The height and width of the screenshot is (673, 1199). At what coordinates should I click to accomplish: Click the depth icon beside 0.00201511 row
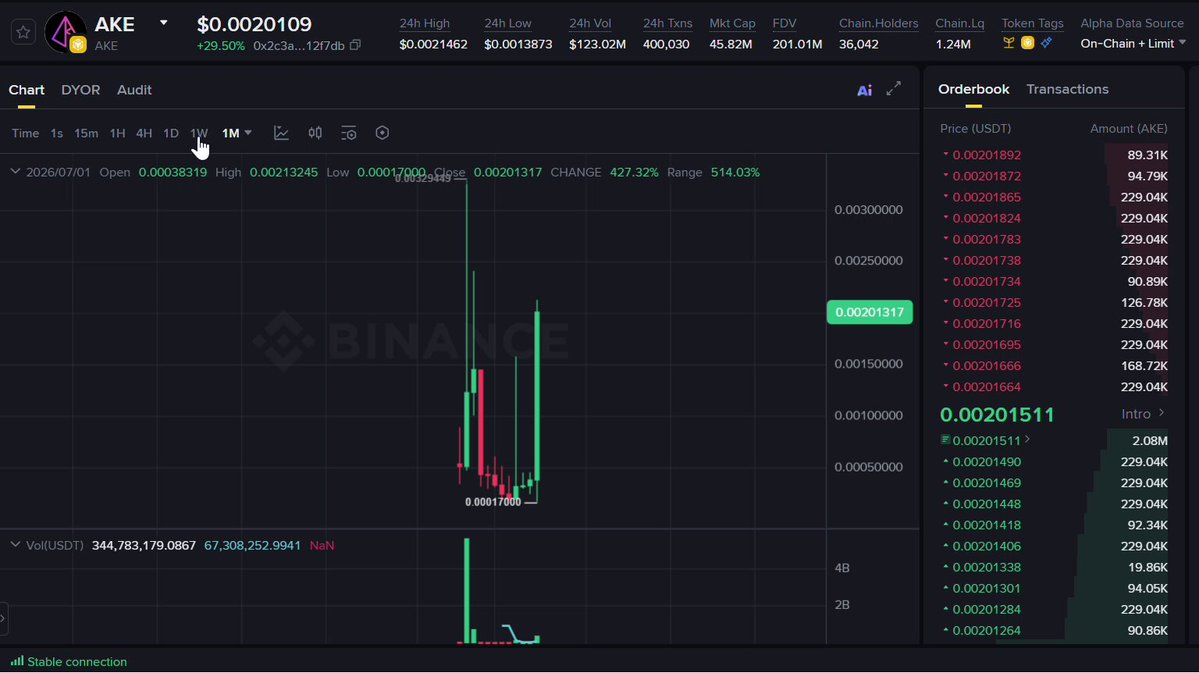[945, 440]
